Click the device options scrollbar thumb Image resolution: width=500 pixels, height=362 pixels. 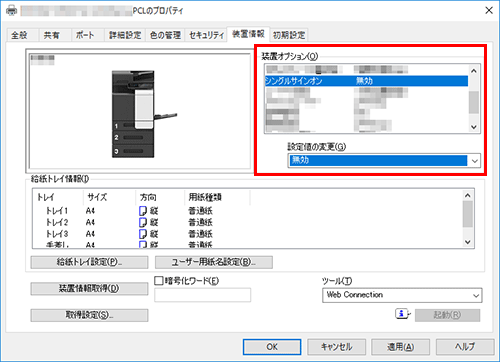(x=474, y=102)
